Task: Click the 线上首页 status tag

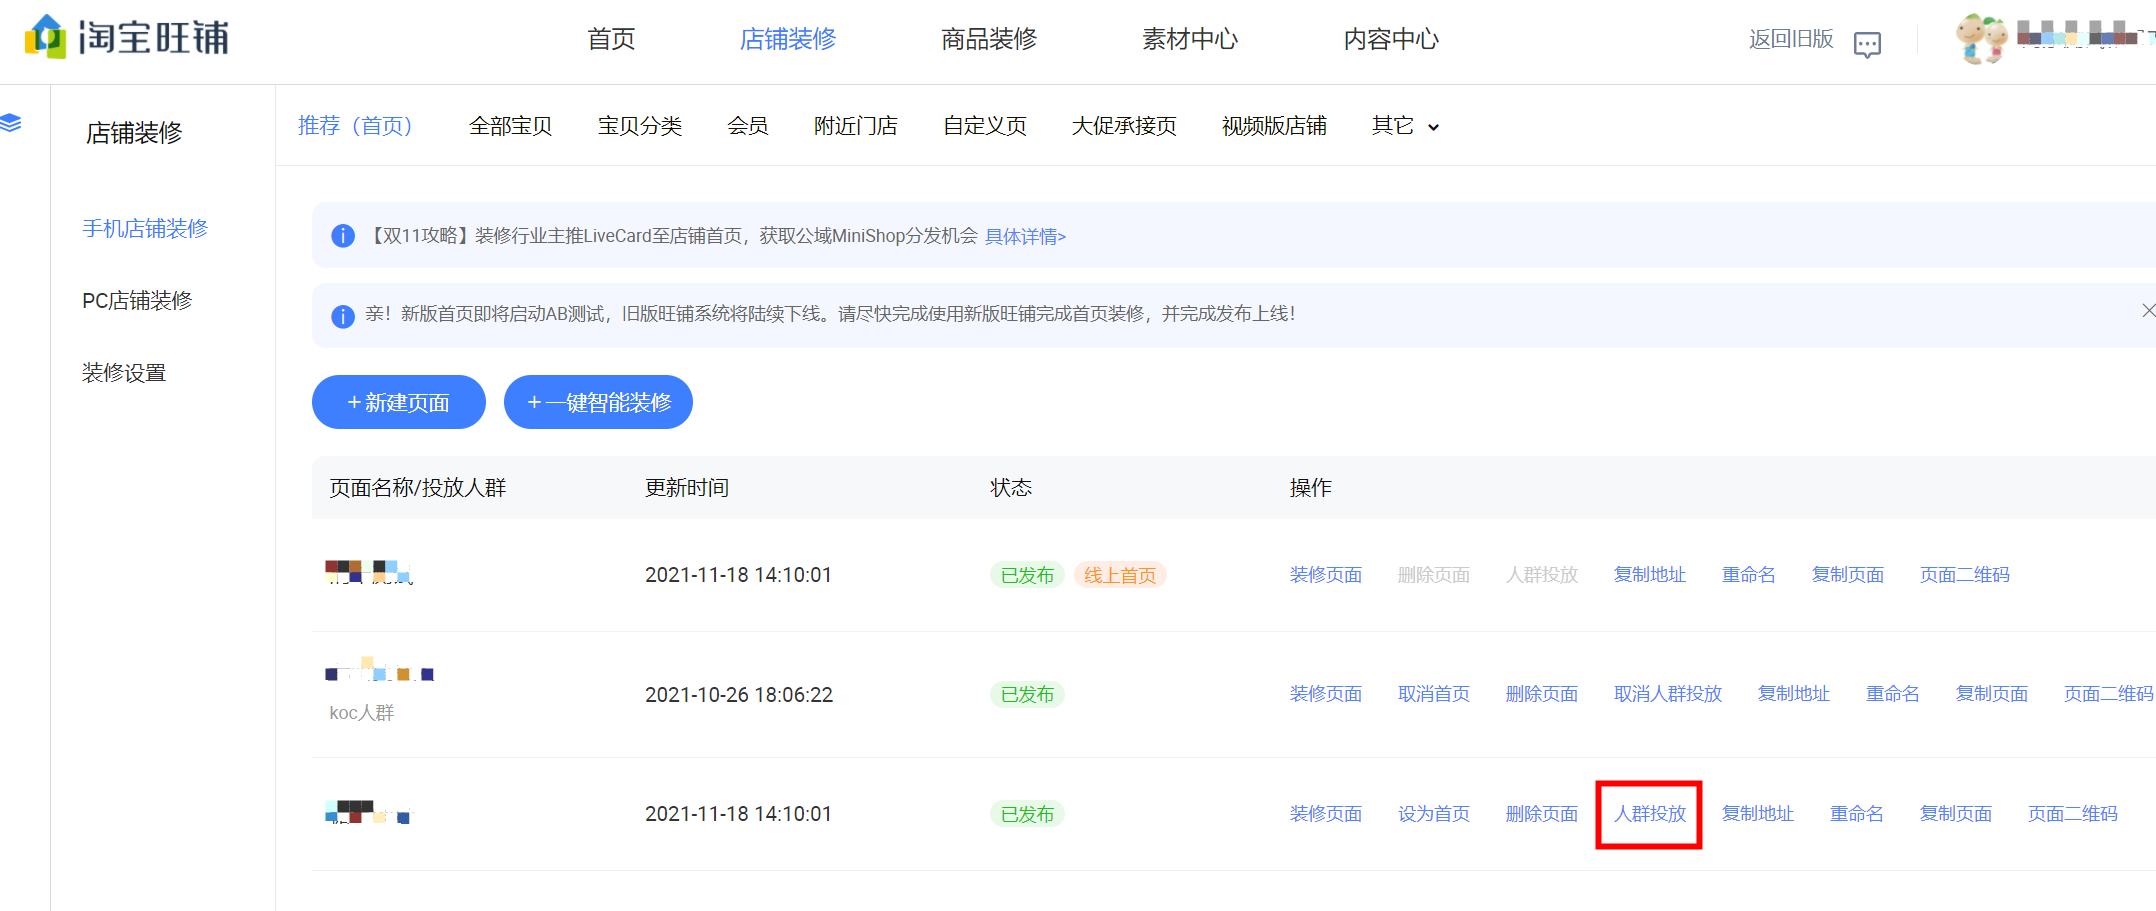Action: tap(1120, 575)
